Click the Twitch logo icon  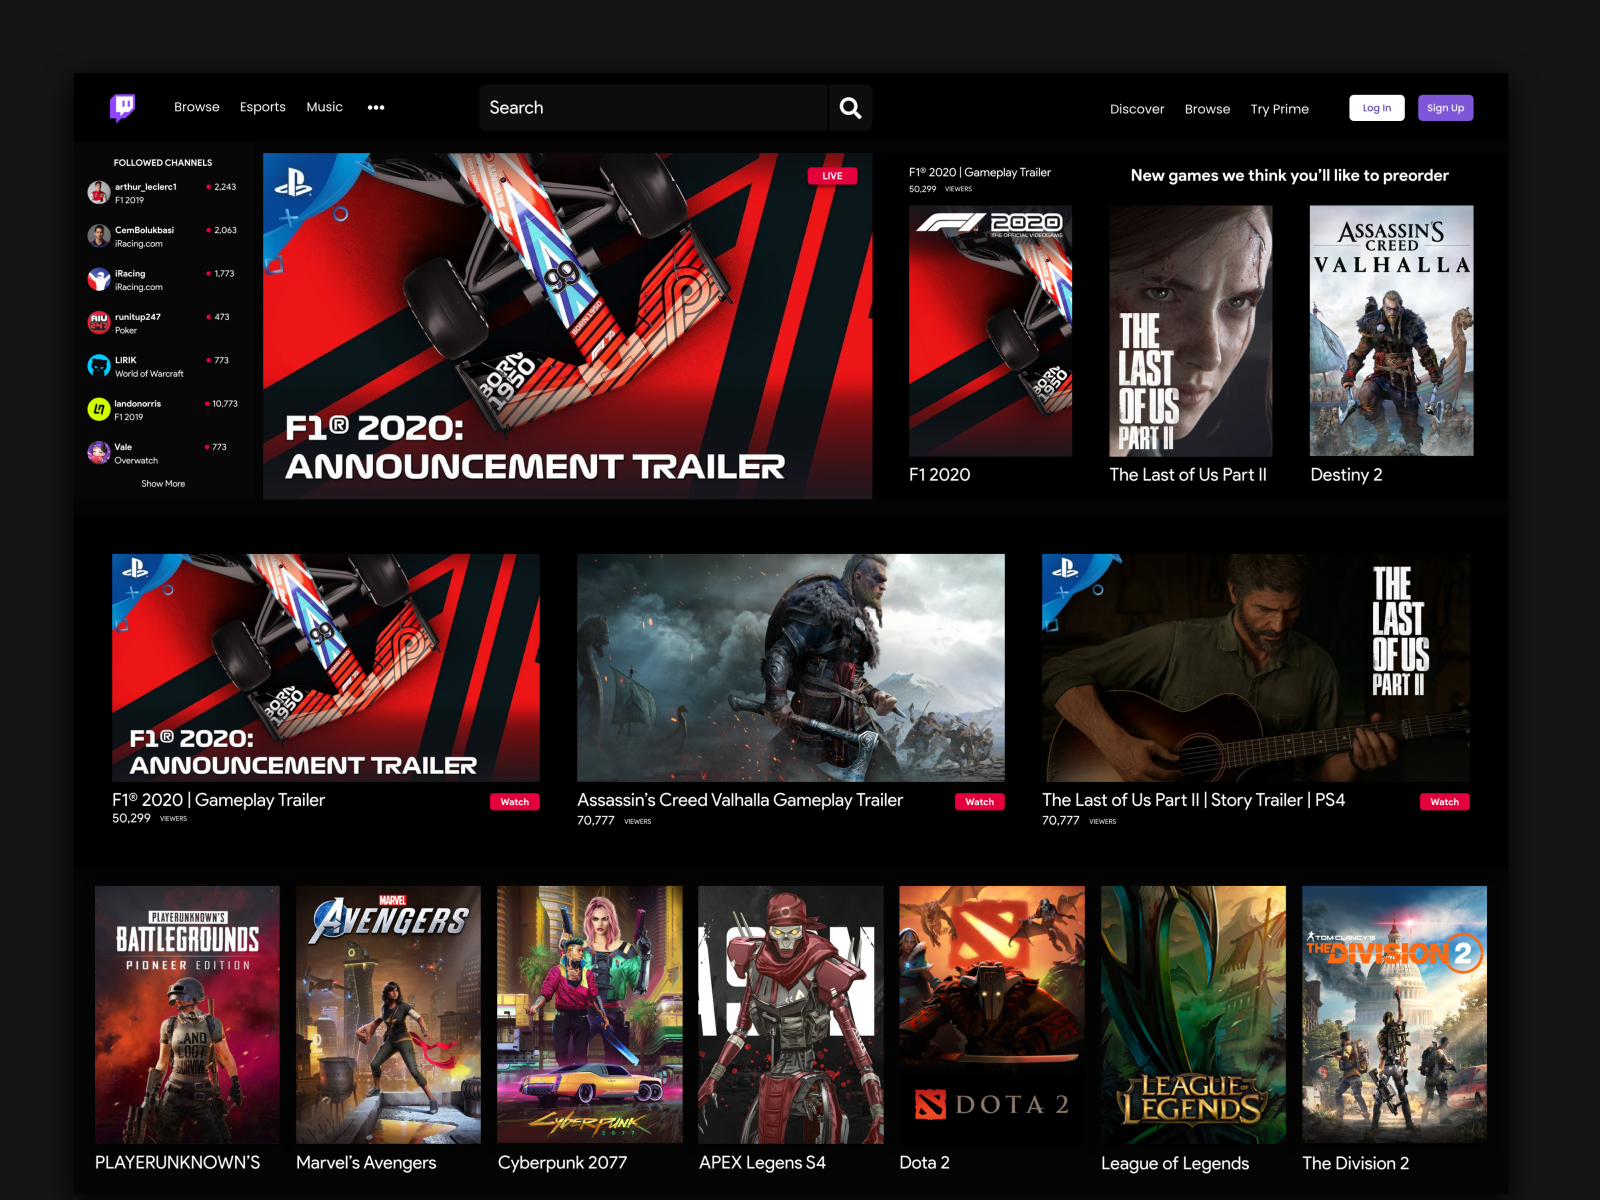(122, 107)
